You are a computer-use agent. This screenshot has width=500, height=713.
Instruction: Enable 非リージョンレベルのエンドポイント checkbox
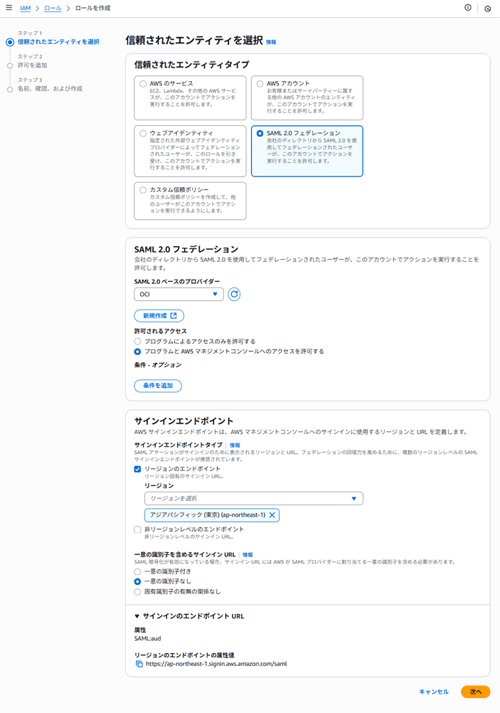tap(137, 529)
